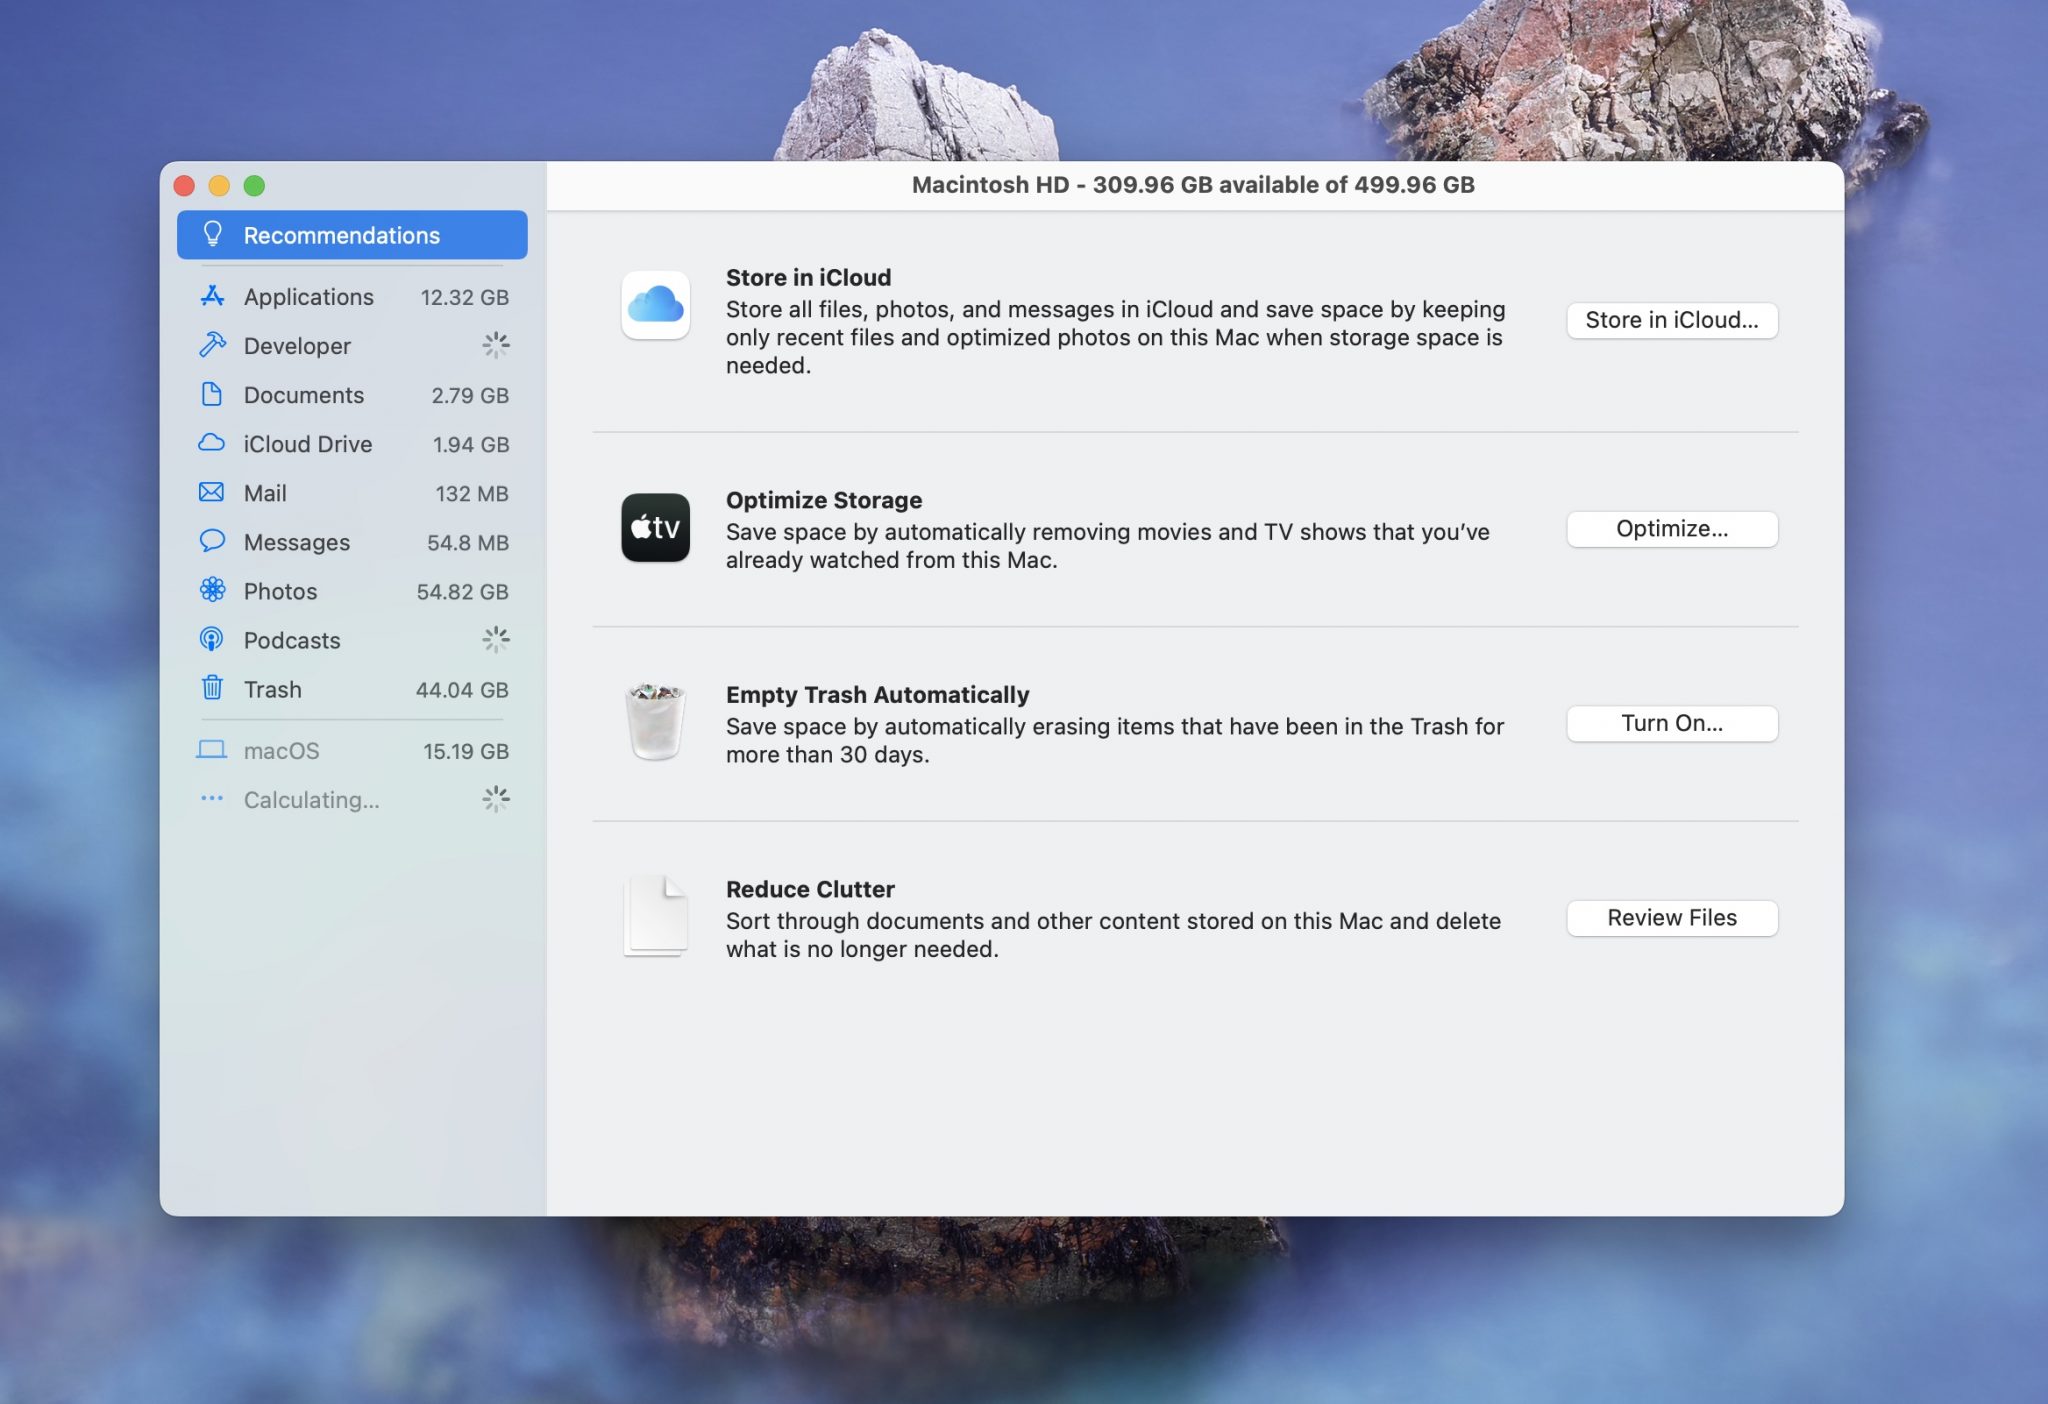Screen dimensions: 2048x1404
Task: Toggle Store in iCloud setting
Action: 1671,319
